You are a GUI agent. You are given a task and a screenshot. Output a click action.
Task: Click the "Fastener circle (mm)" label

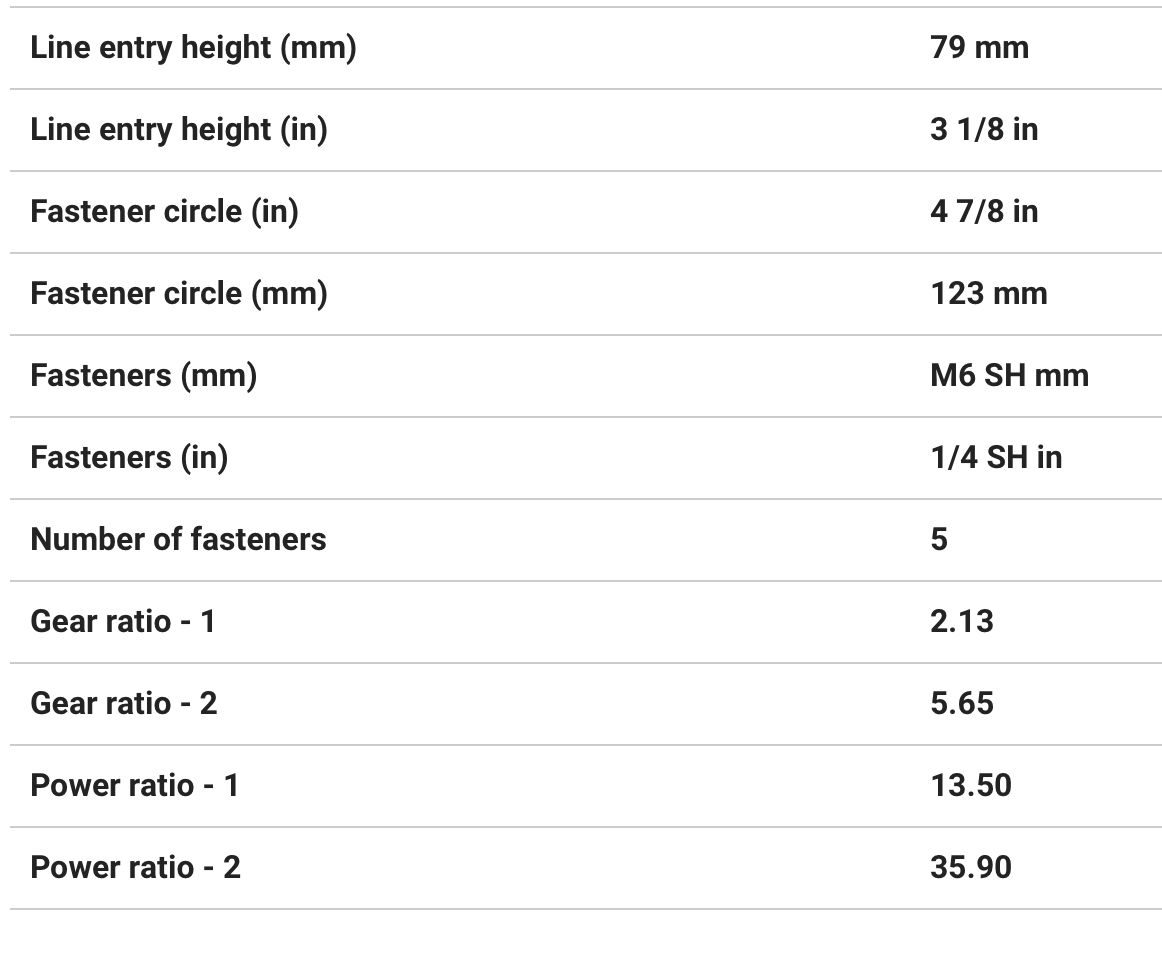(179, 294)
